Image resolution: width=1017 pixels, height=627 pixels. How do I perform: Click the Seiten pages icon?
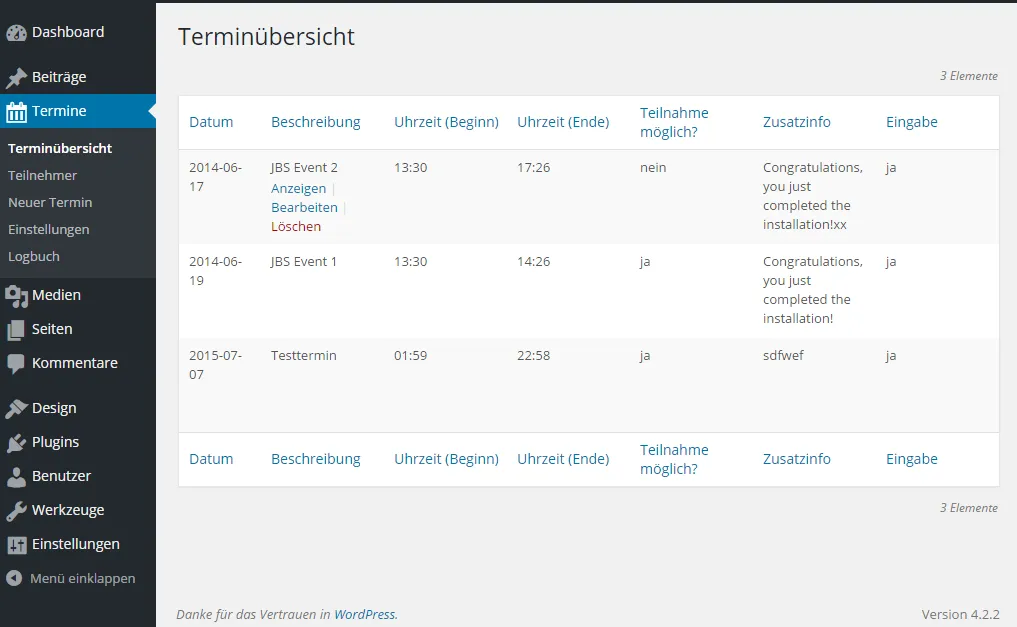(16, 330)
